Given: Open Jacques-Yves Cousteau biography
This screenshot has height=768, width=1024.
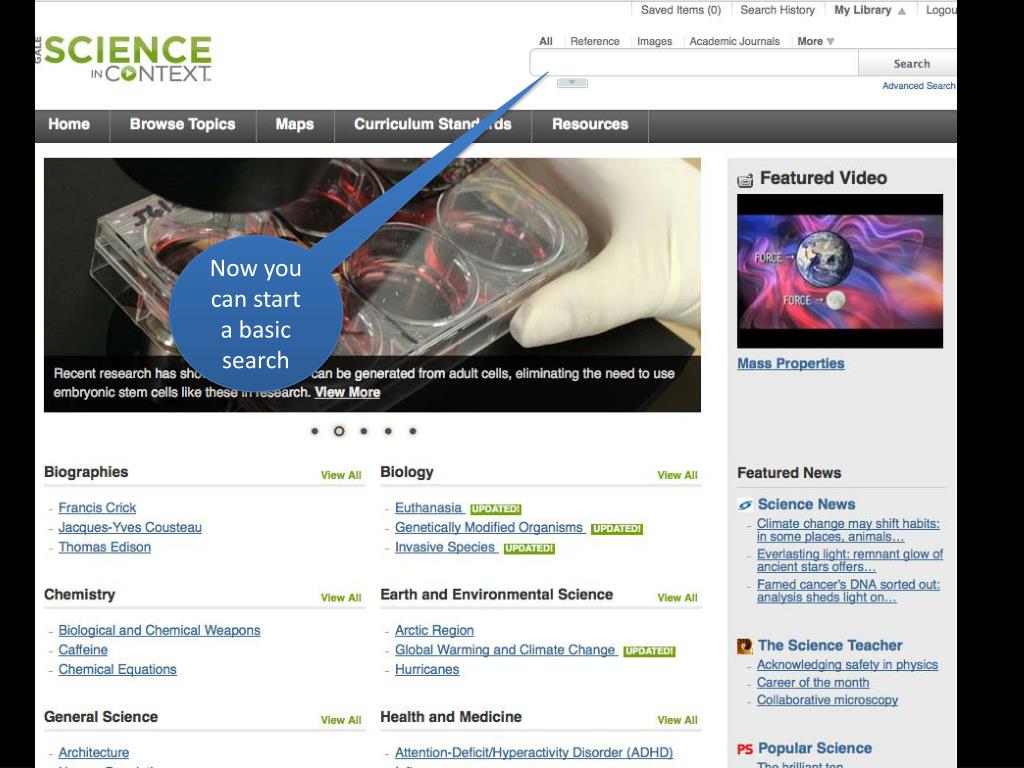Looking at the screenshot, I should pyautogui.click(x=130, y=527).
